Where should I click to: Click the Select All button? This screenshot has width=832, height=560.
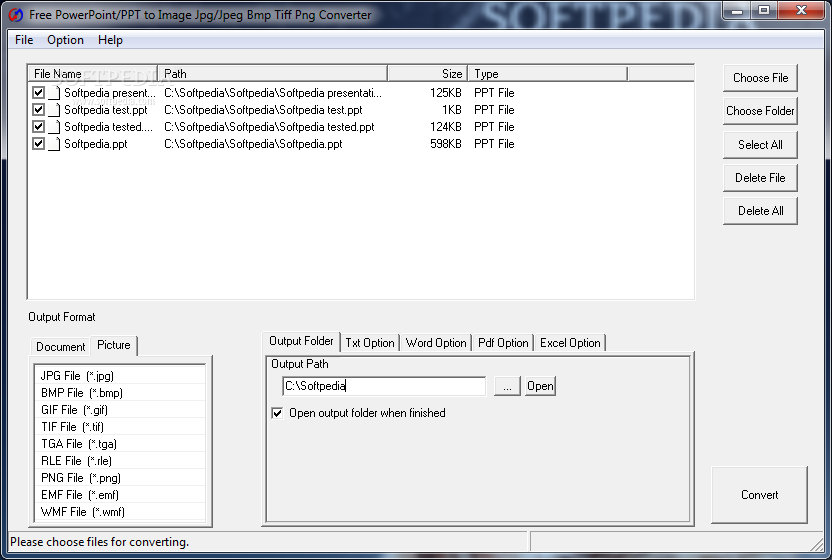760,145
